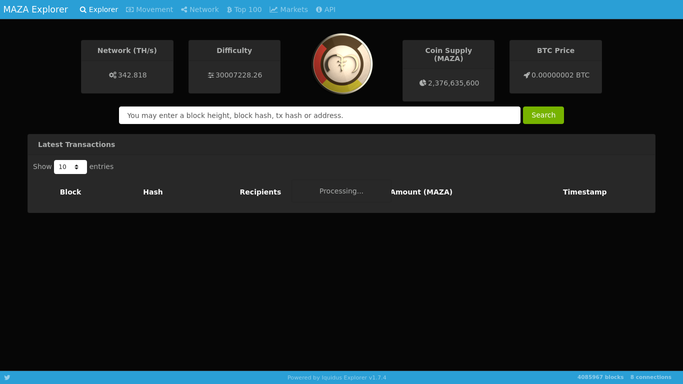
Task: Click the Top 100 bitcoin icon
Action: 229,10
